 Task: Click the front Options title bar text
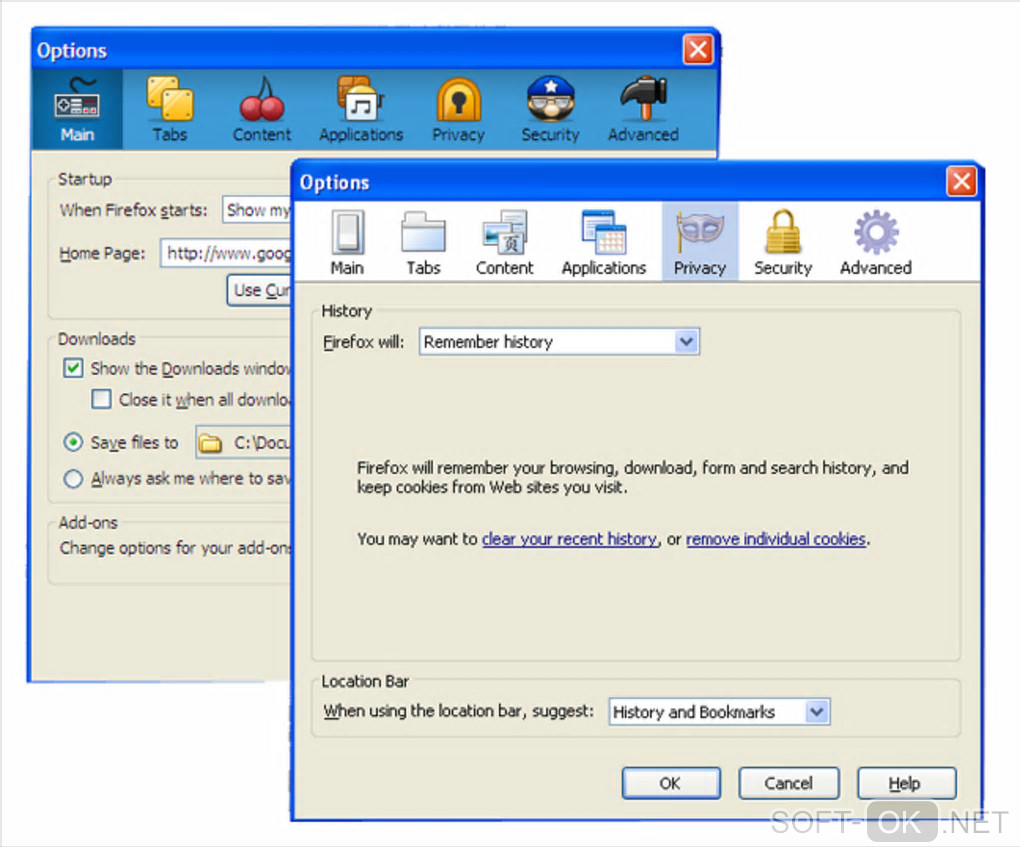tap(334, 183)
